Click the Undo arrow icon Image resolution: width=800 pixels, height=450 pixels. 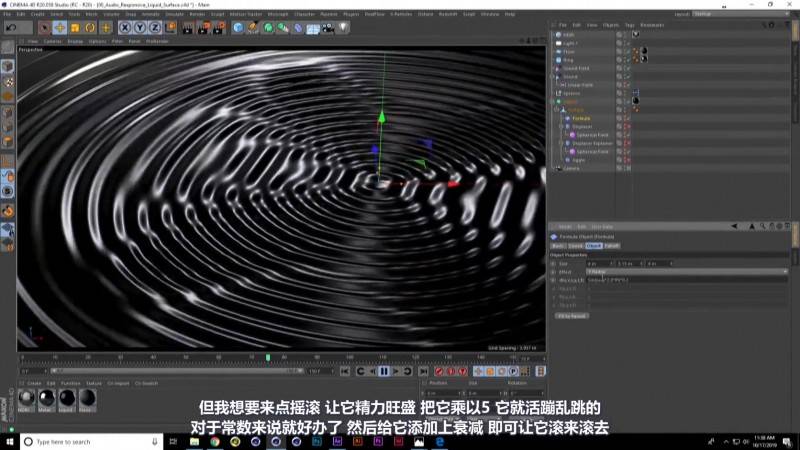(11, 27)
